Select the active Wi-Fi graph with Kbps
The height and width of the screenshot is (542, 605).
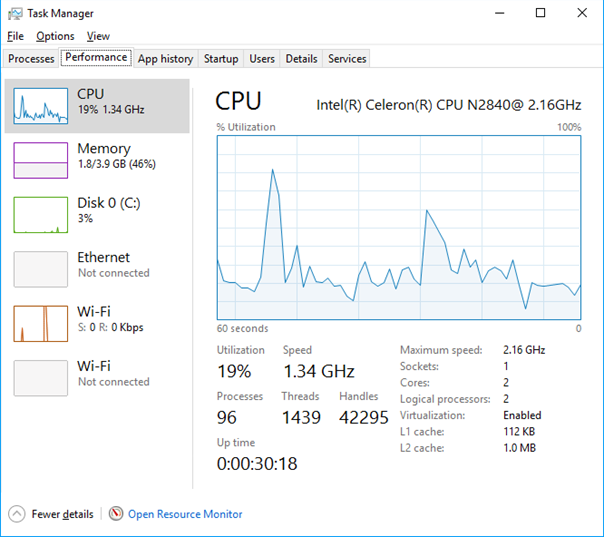click(40, 323)
